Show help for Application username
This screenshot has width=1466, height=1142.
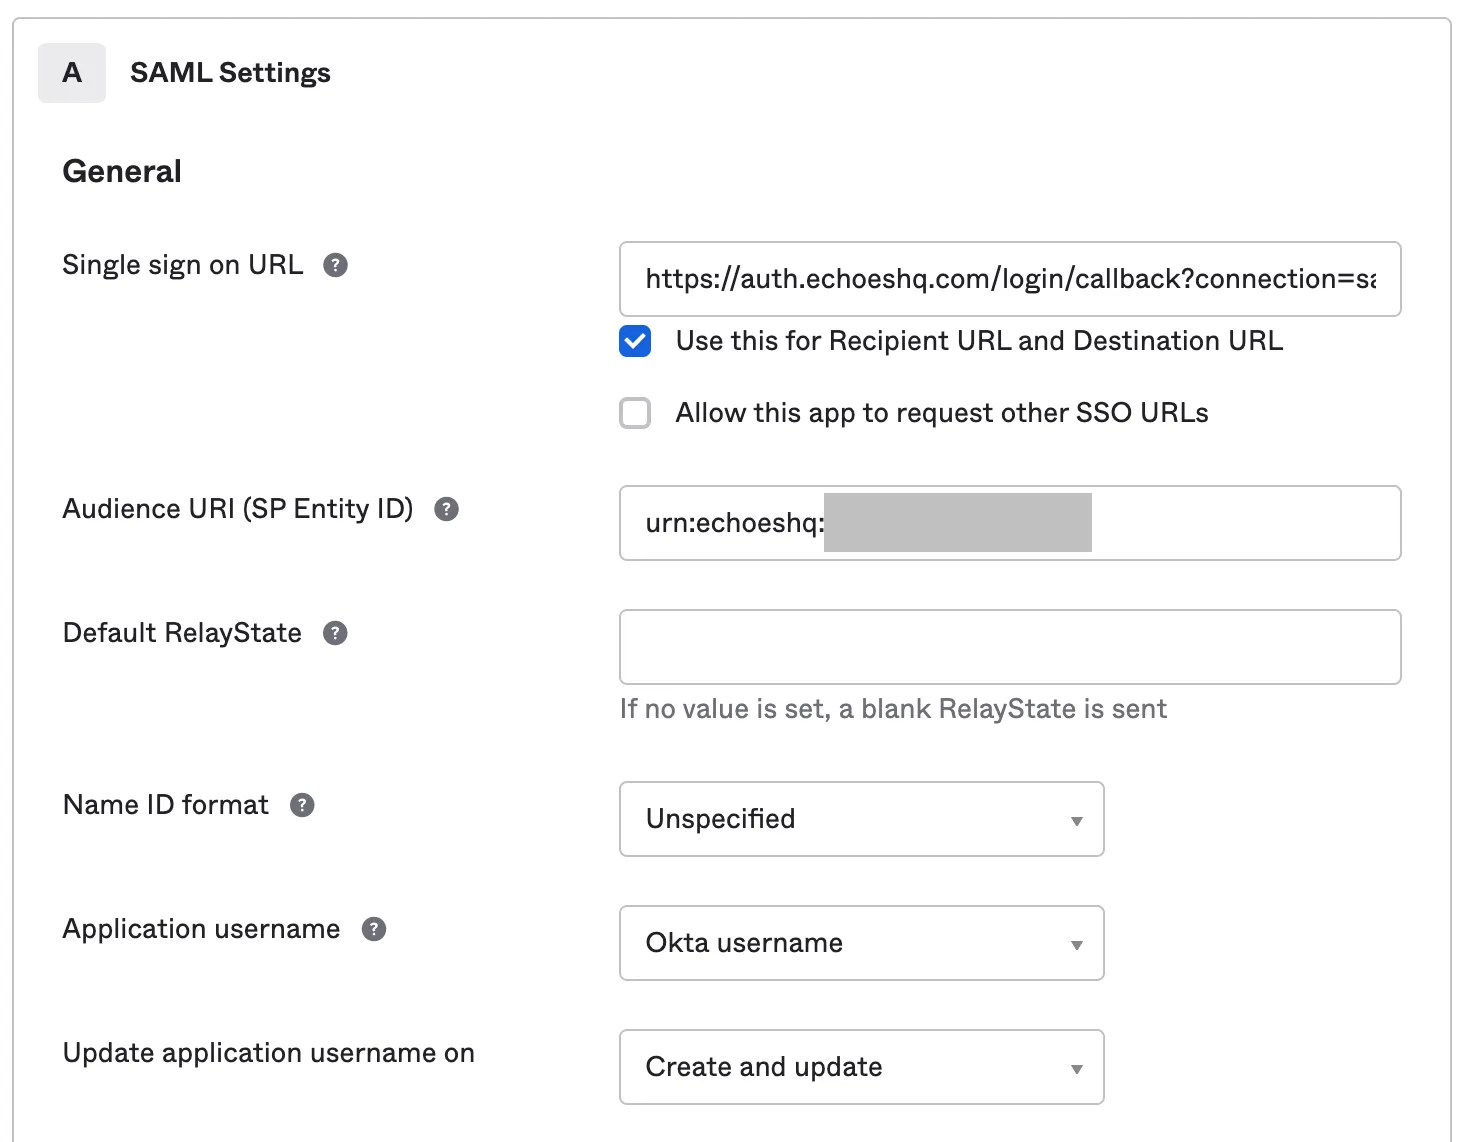[x=374, y=929]
